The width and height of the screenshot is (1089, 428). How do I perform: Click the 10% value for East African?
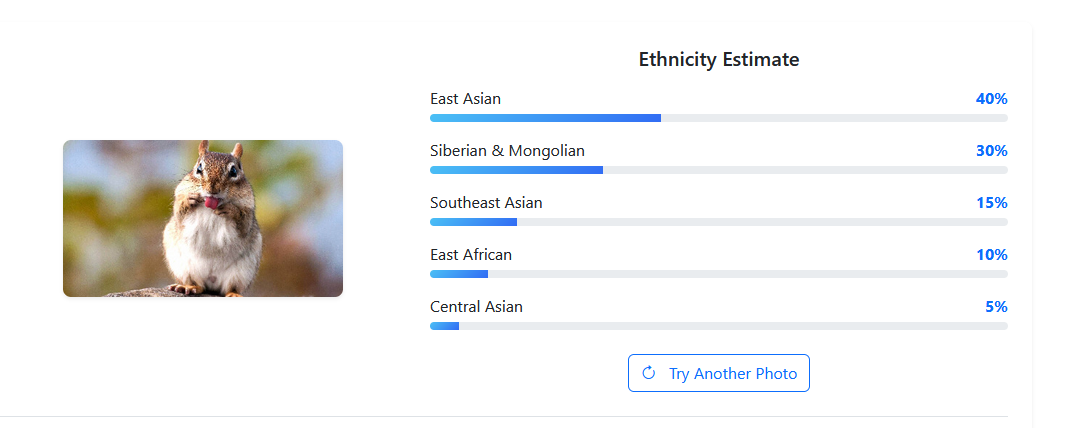click(991, 255)
